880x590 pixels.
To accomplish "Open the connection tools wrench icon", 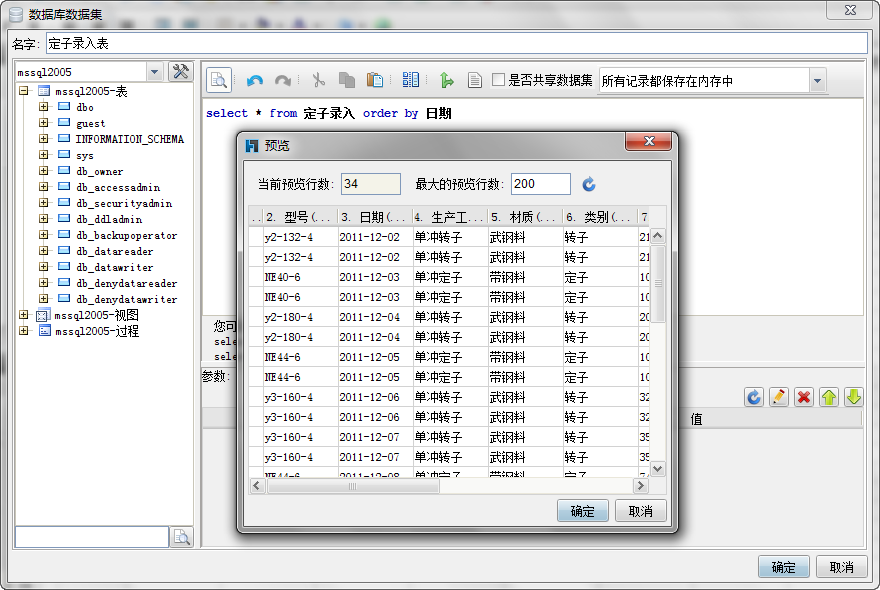I will point(181,72).
